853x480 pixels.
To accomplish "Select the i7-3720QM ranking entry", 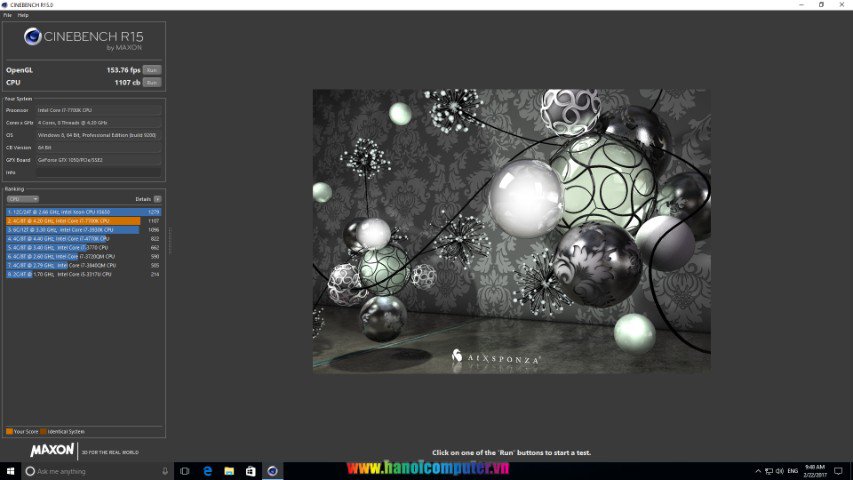I will [x=83, y=256].
